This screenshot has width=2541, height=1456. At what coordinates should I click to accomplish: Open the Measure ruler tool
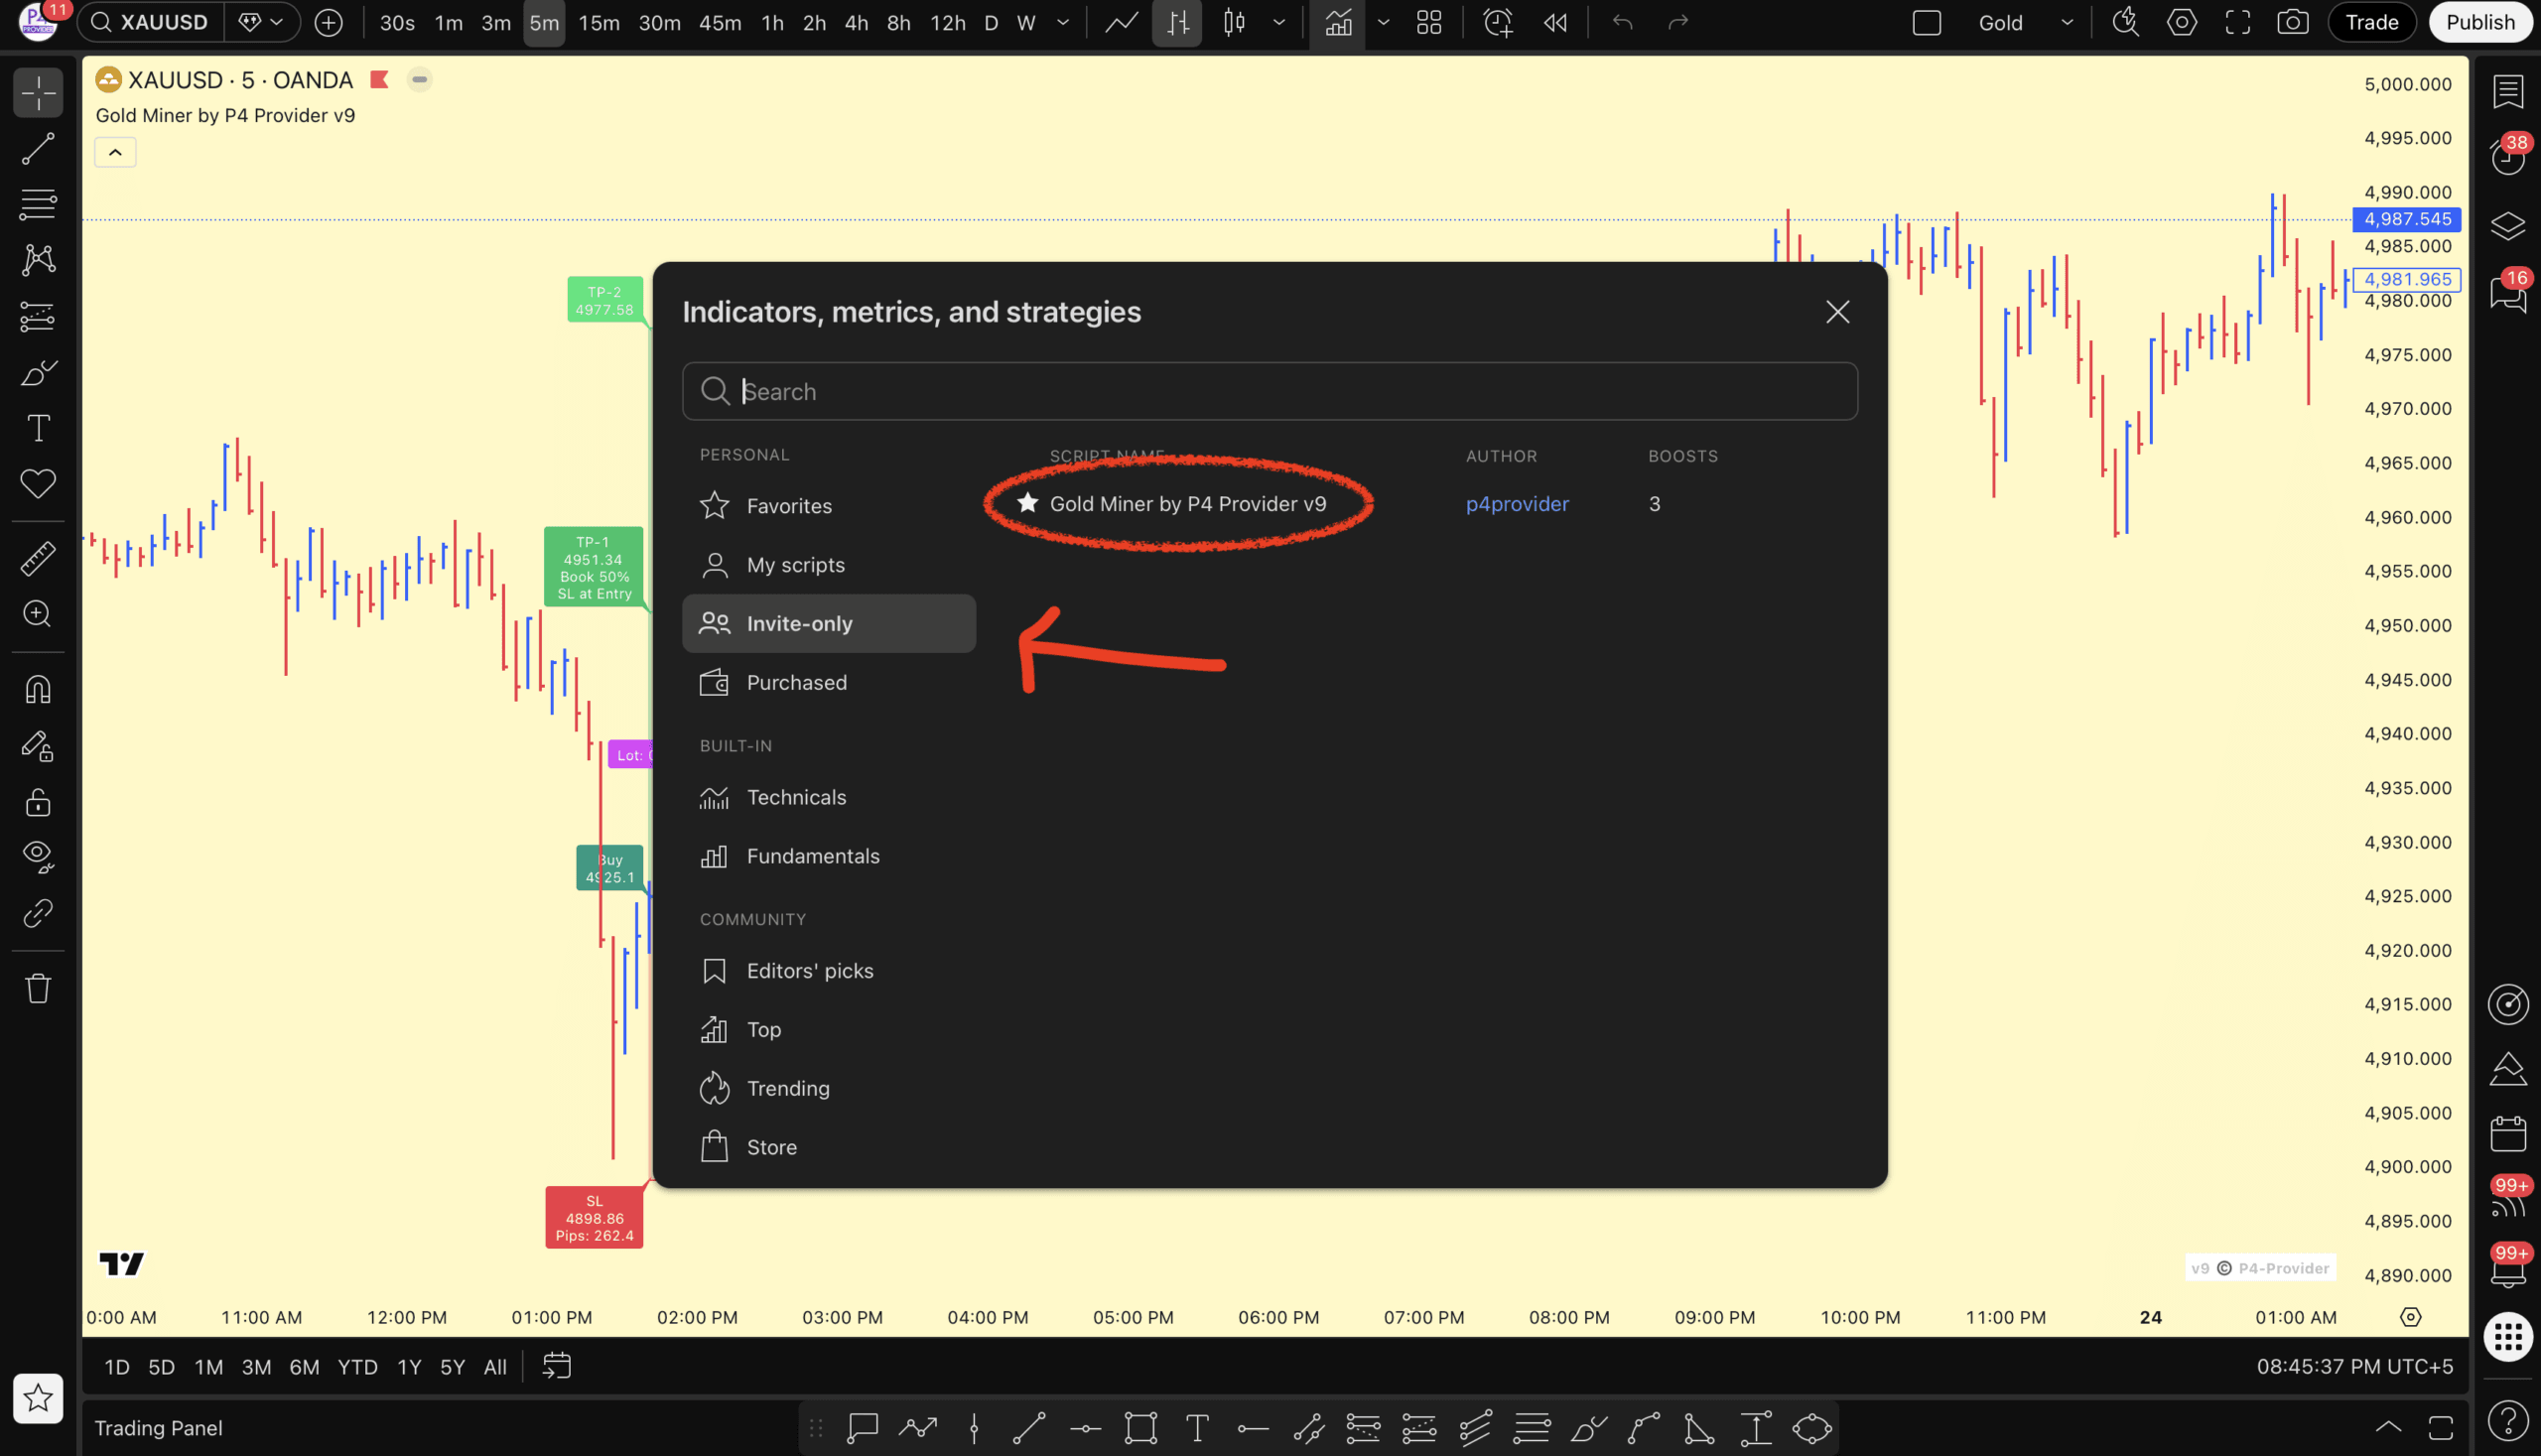tap(38, 558)
